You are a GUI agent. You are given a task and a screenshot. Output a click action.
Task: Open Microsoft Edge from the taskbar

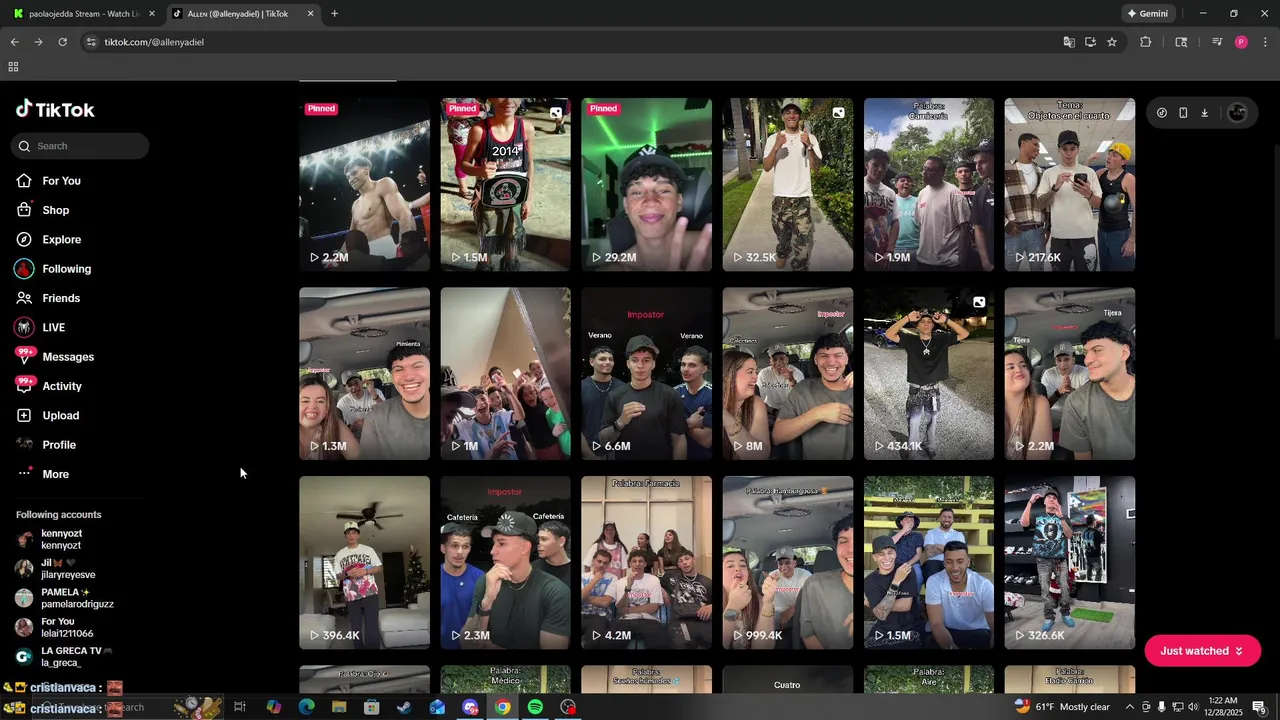coord(306,707)
